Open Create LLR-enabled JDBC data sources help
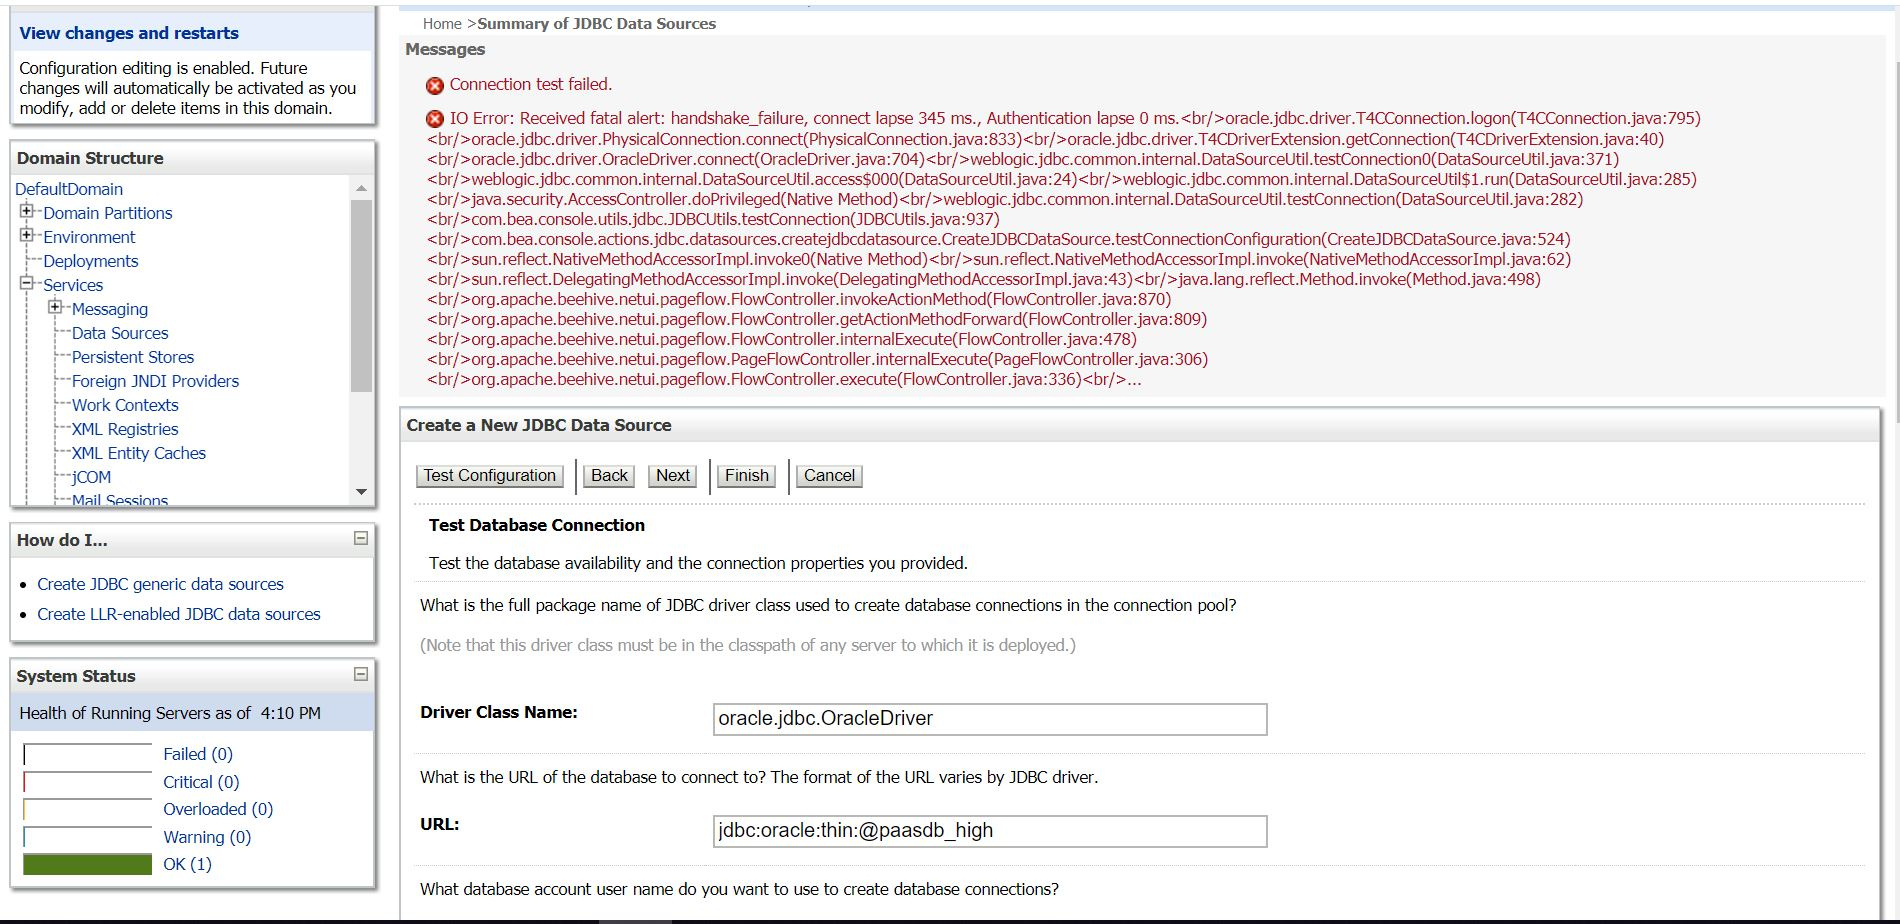Viewport: 1900px width, 924px height. pyautogui.click(x=179, y=614)
